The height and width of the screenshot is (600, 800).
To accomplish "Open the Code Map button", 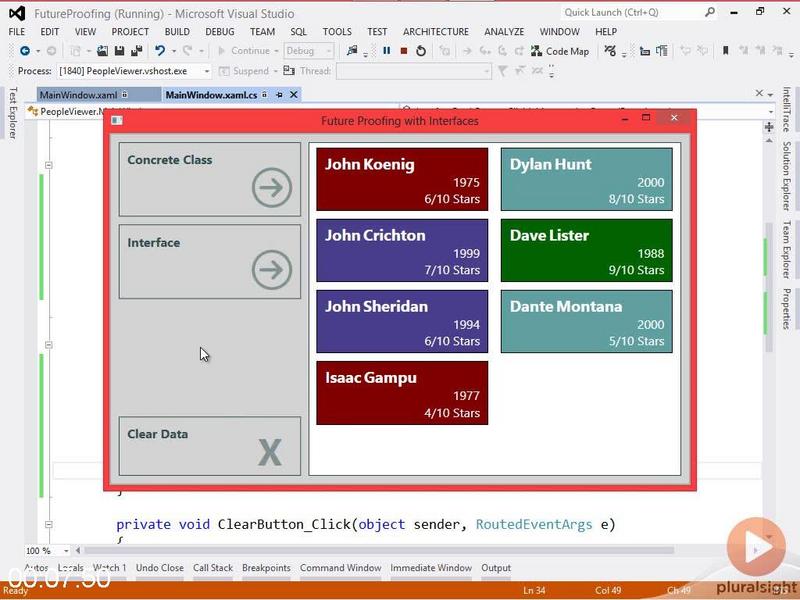I will [x=560, y=51].
